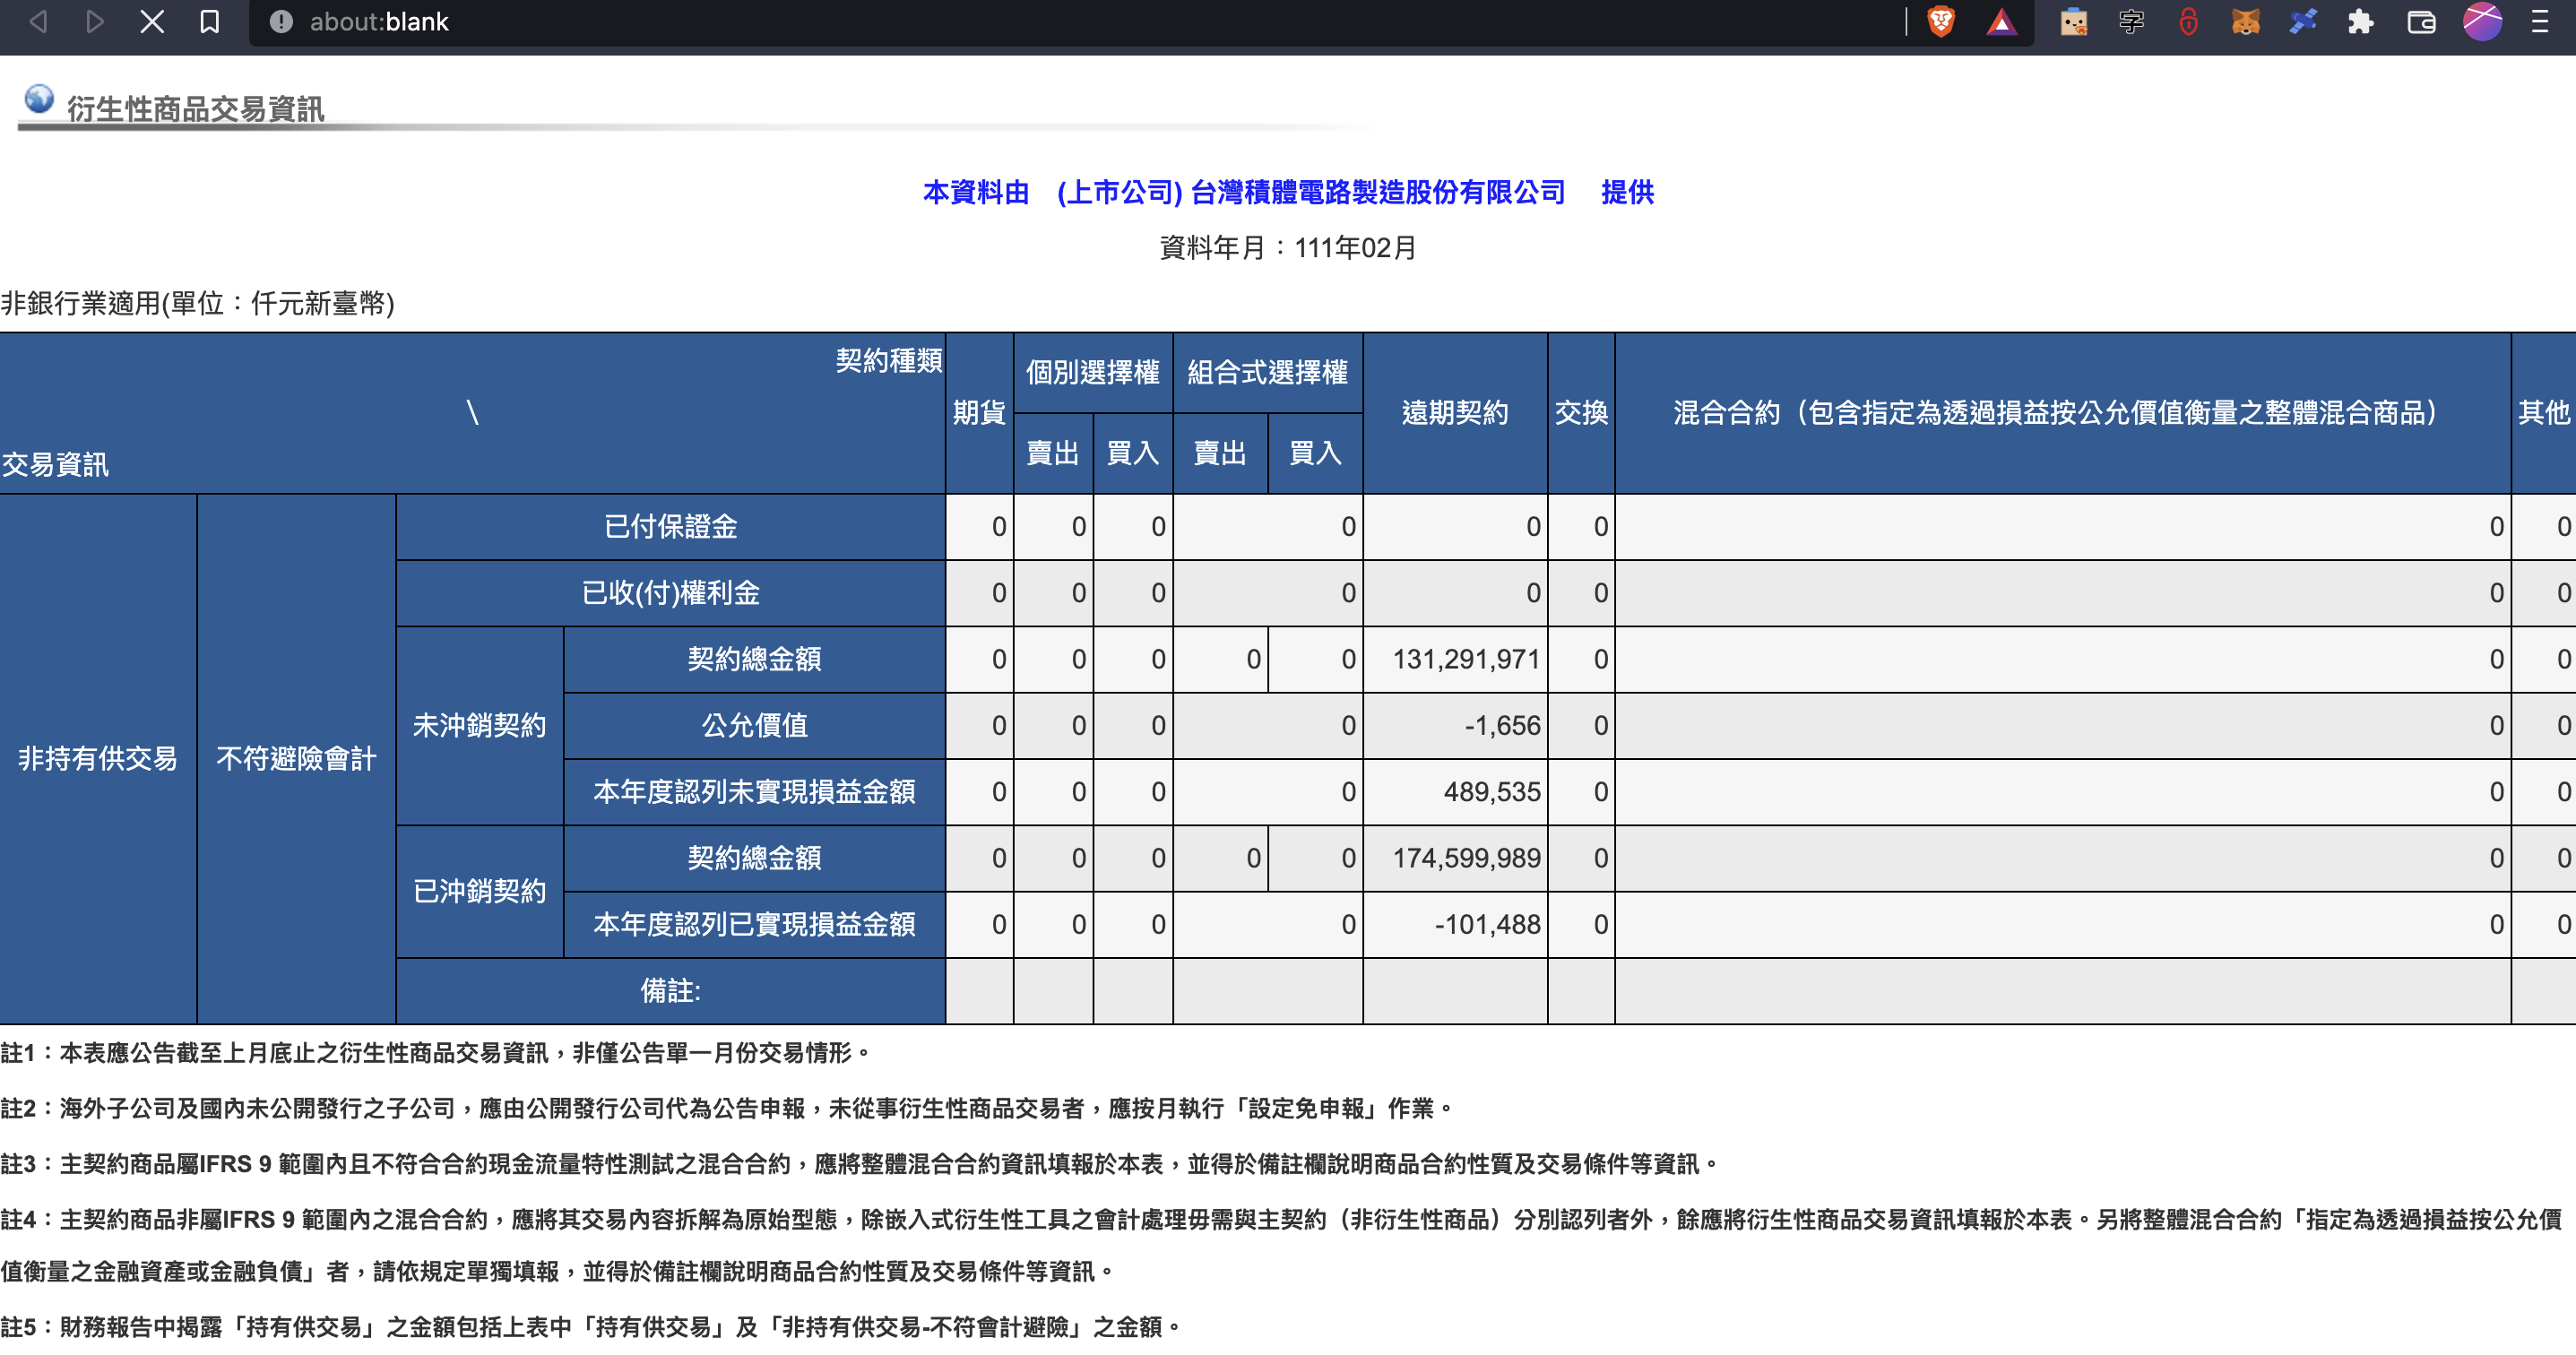Open the box-face extension icon

2073,21
